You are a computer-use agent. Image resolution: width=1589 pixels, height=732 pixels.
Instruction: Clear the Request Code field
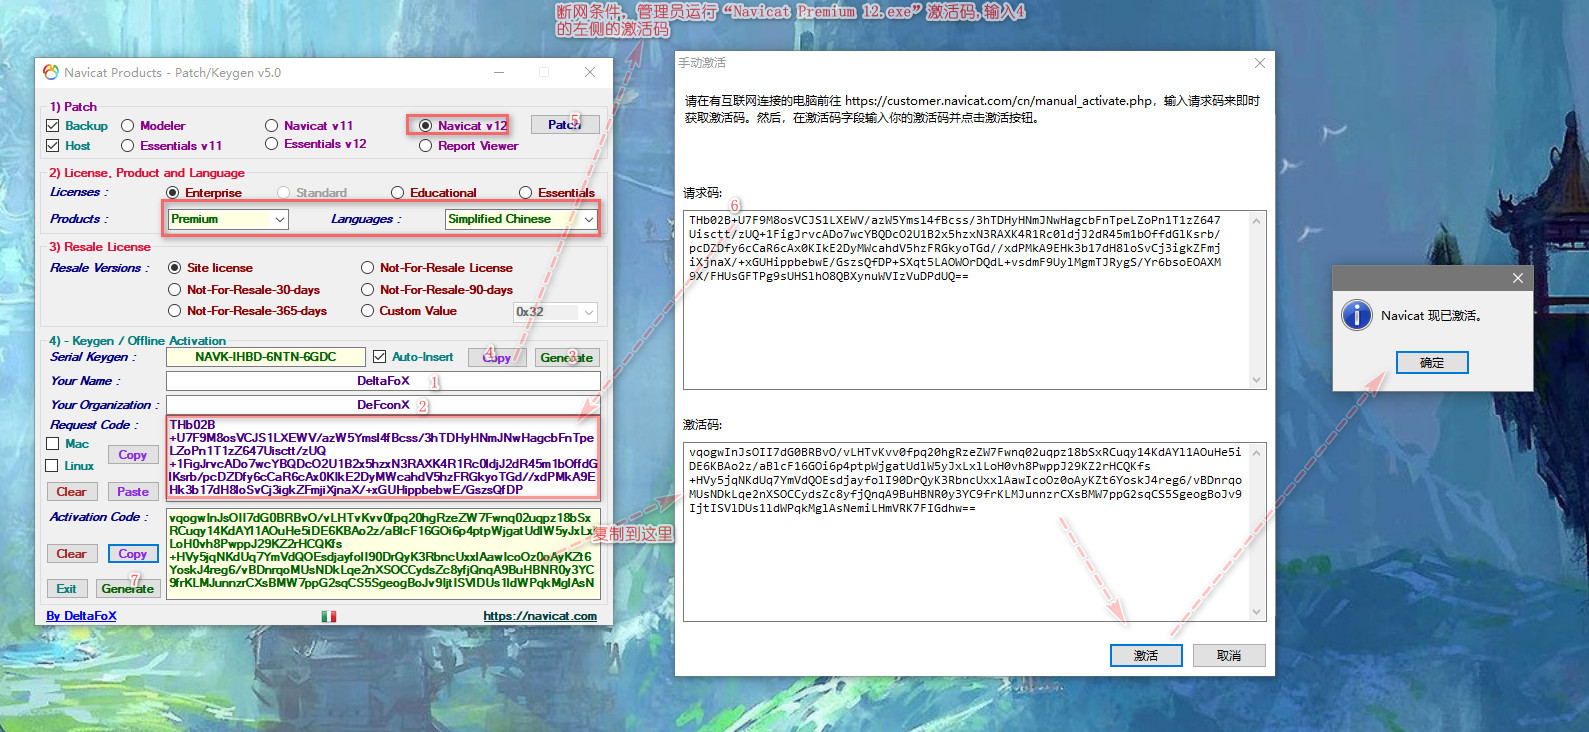tap(71, 491)
